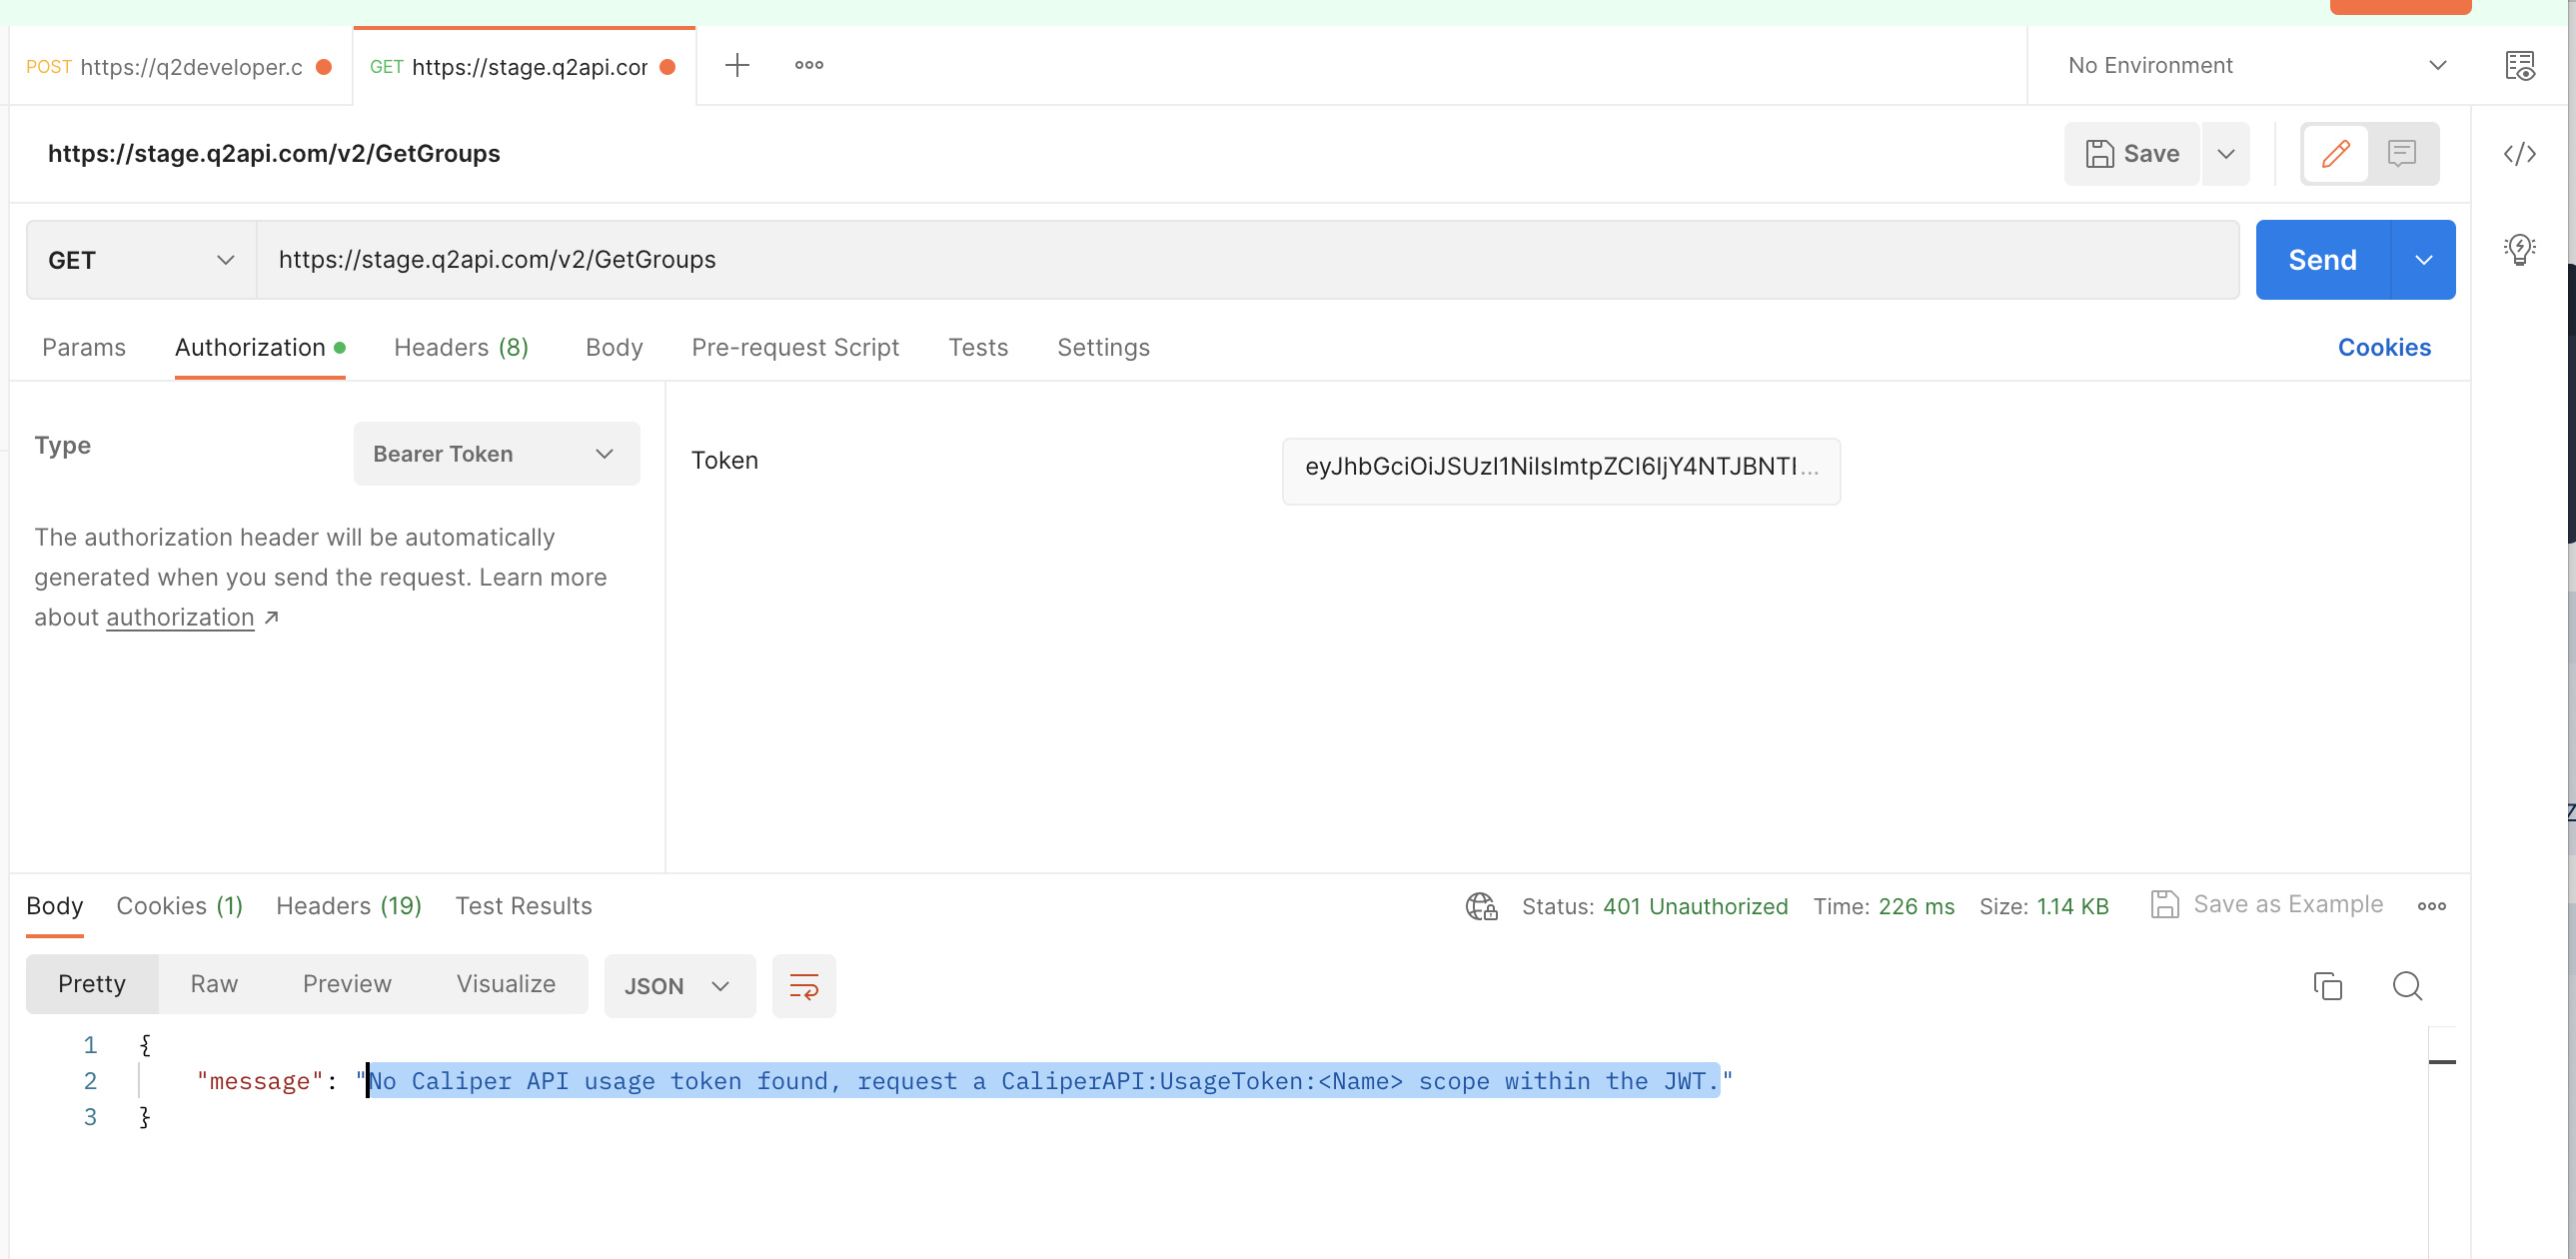Expand the GET method dropdown
The height and width of the screenshot is (1259, 2576).
coord(141,260)
